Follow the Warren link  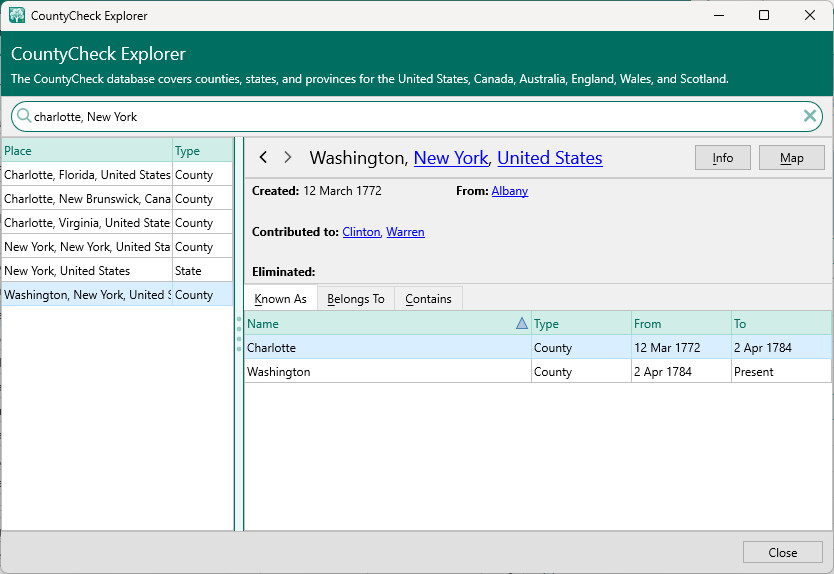[405, 232]
